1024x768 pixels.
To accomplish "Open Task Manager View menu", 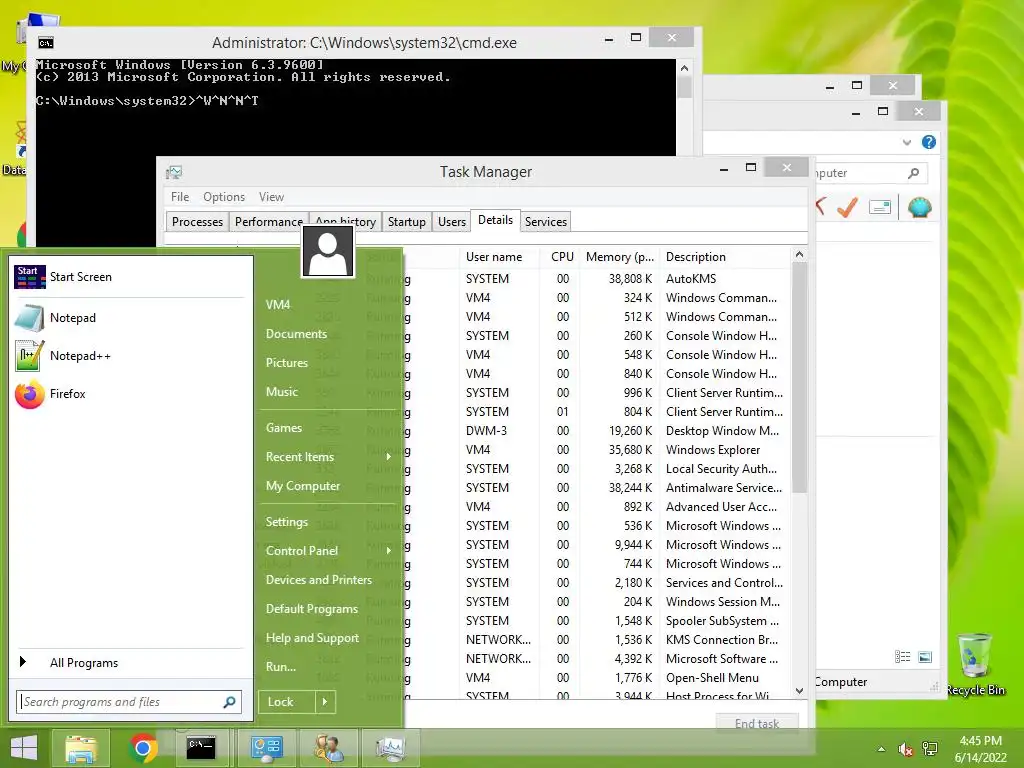I will pyautogui.click(x=271, y=197).
